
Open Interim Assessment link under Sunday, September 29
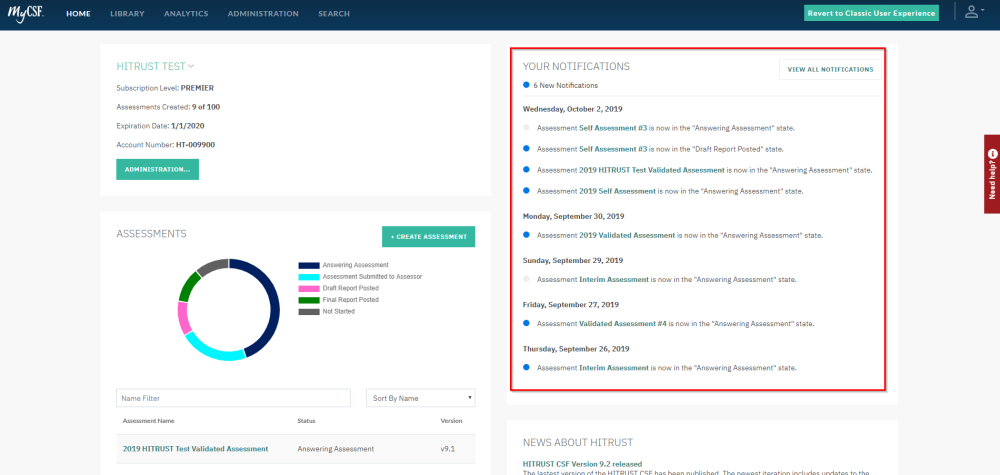click(x=614, y=279)
